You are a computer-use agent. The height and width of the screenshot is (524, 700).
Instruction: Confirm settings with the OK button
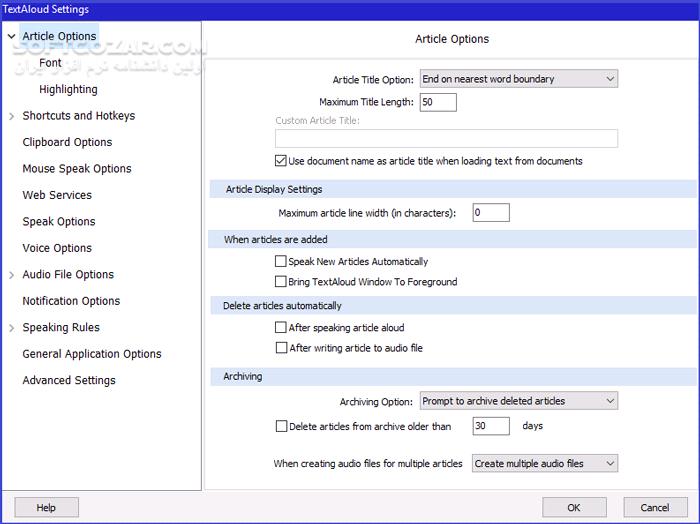tap(574, 507)
